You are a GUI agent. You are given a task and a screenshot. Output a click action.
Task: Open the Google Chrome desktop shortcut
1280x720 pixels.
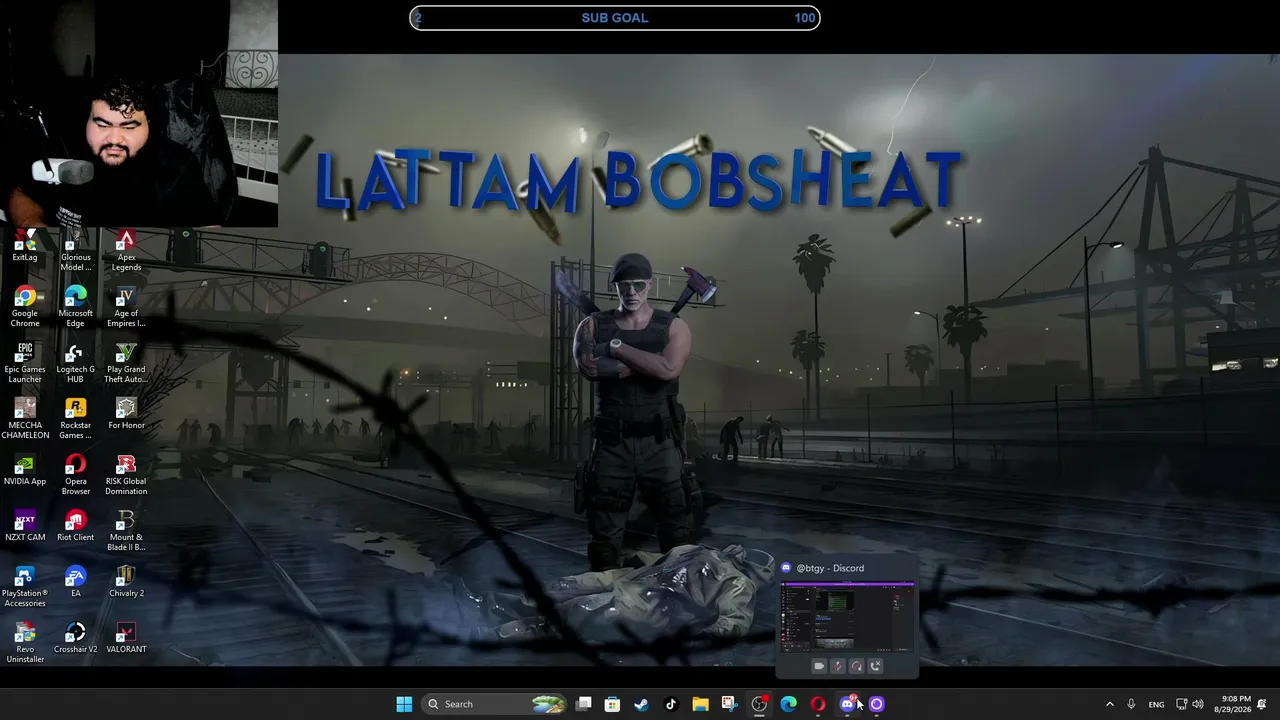(25, 308)
